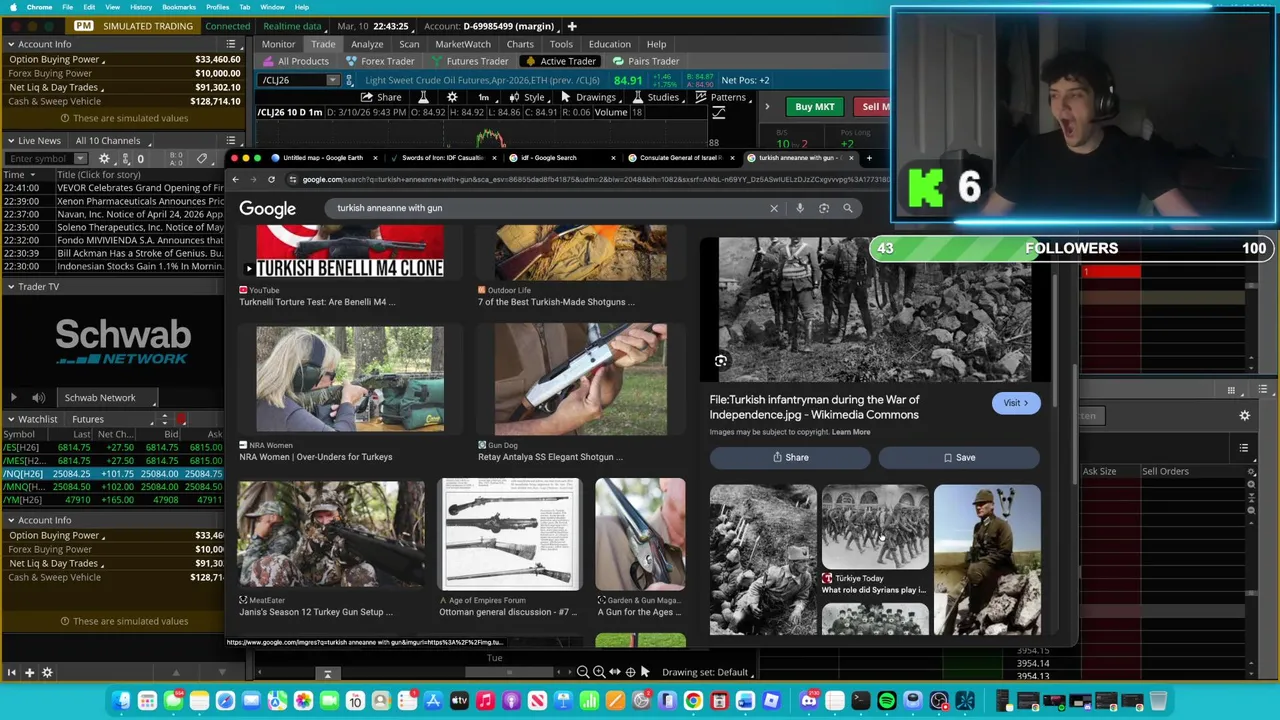
Task: Click the Visit button for the Wikimedia image
Action: (1016, 403)
